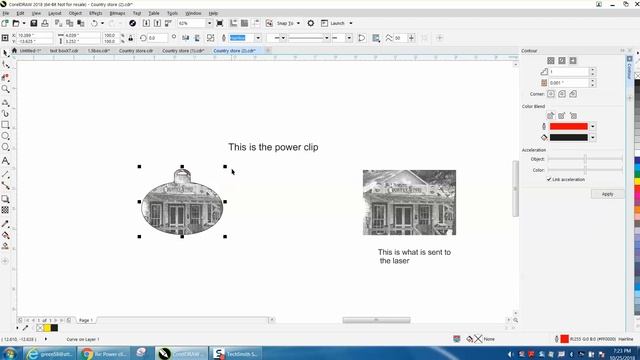This screenshot has width=640, height=360.
Task: Open the Bitmaps menu
Action: pyautogui.click(x=118, y=13)
